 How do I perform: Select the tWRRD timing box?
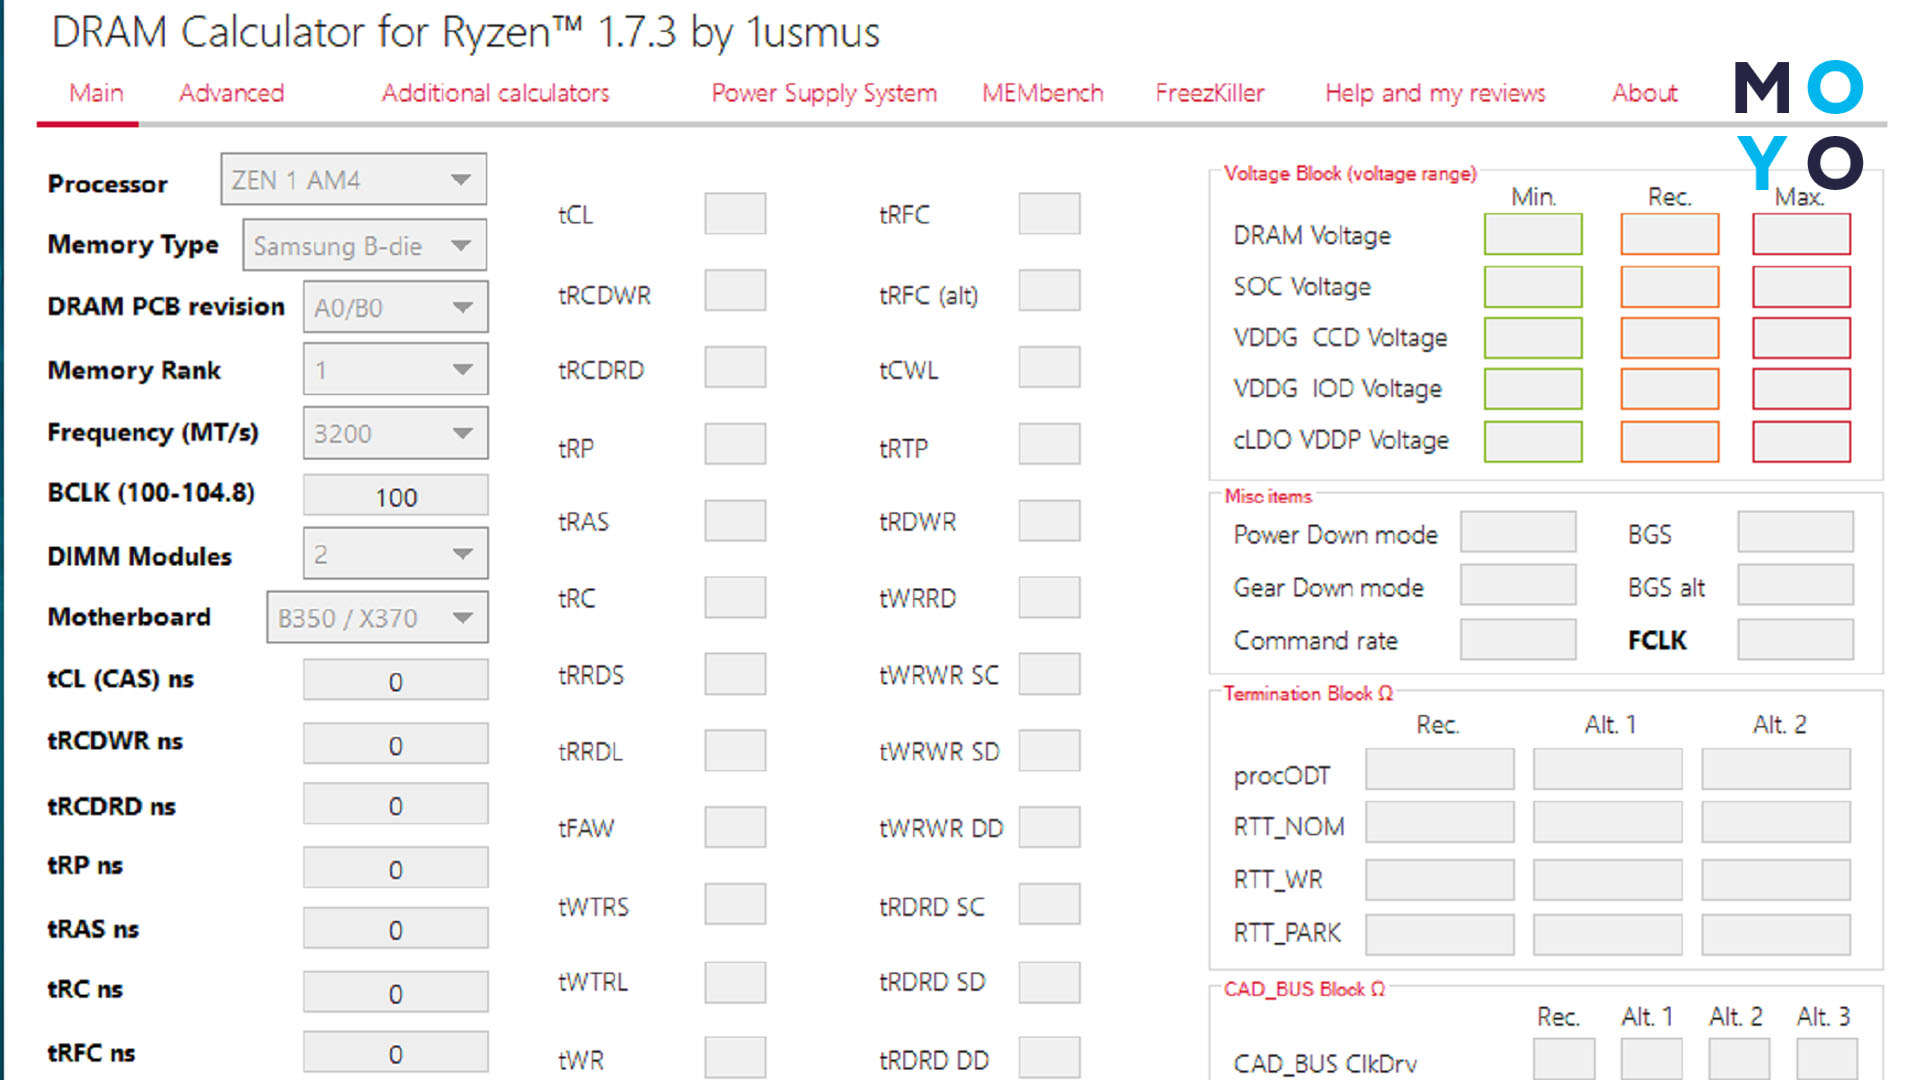(x=1049, y=597)
